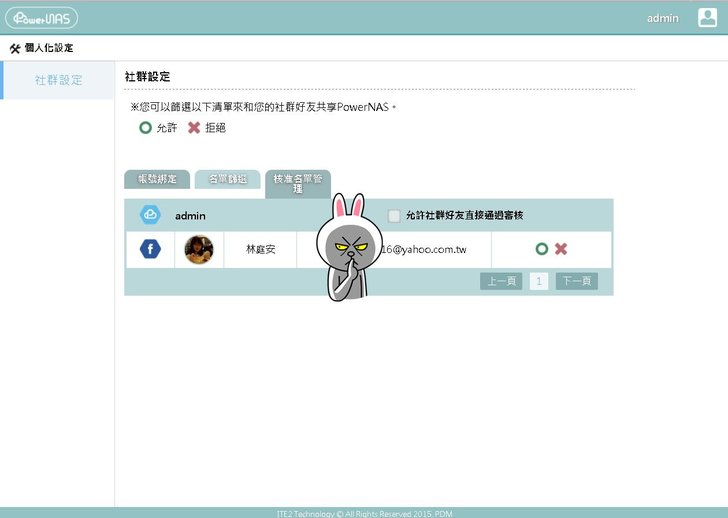Click the tools icon beside 個人化設定
Screen dimensions: 728x518
point(15,48)
